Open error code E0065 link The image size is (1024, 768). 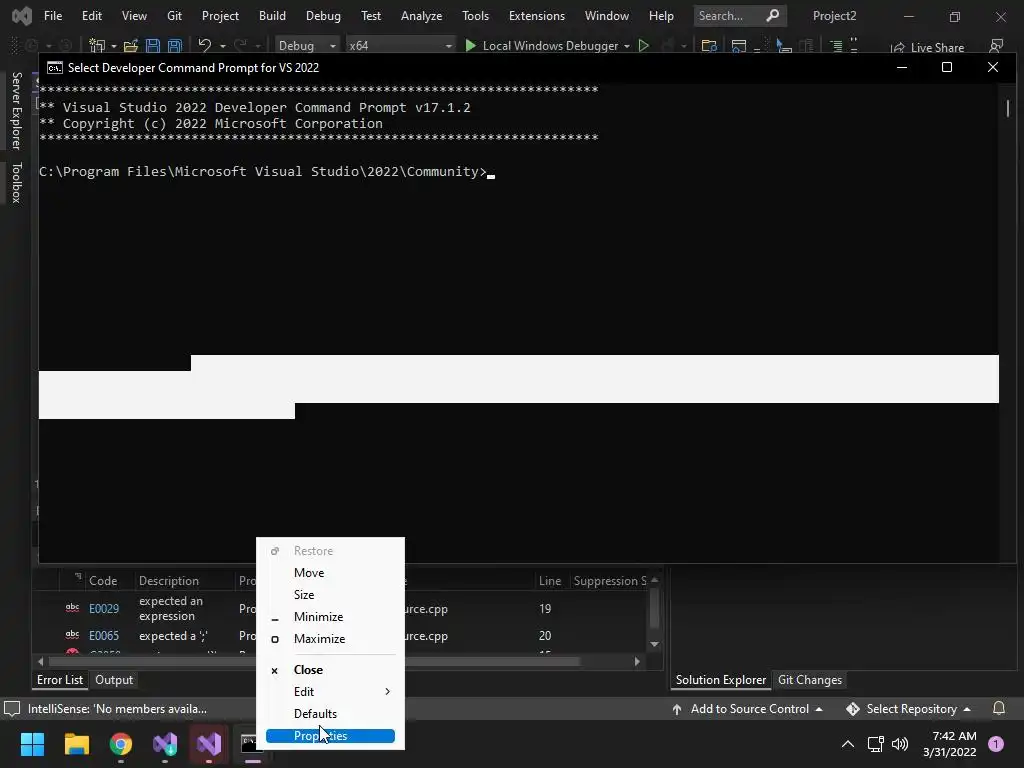pyautogui.click(x=104, y=635)
